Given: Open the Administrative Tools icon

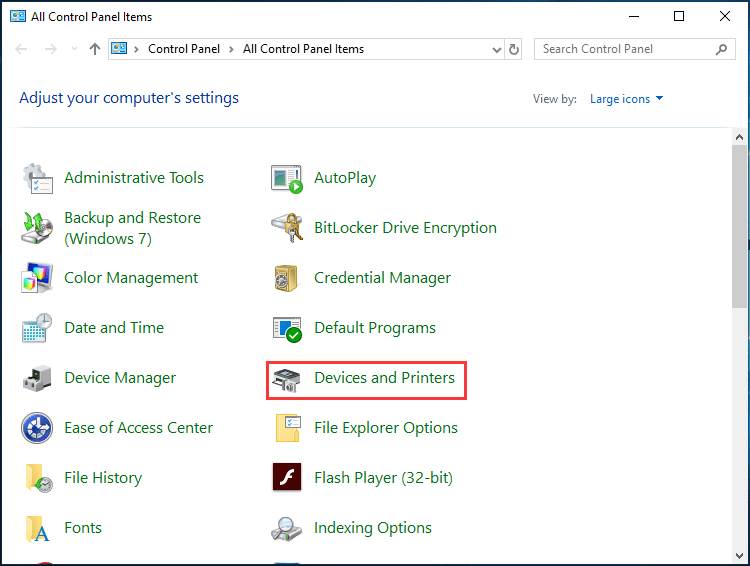Looking at the screenshot, I should (x=37, y=178).
